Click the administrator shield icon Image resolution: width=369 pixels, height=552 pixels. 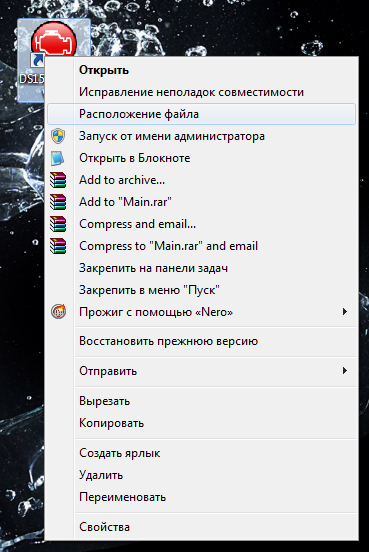[58, 136]
